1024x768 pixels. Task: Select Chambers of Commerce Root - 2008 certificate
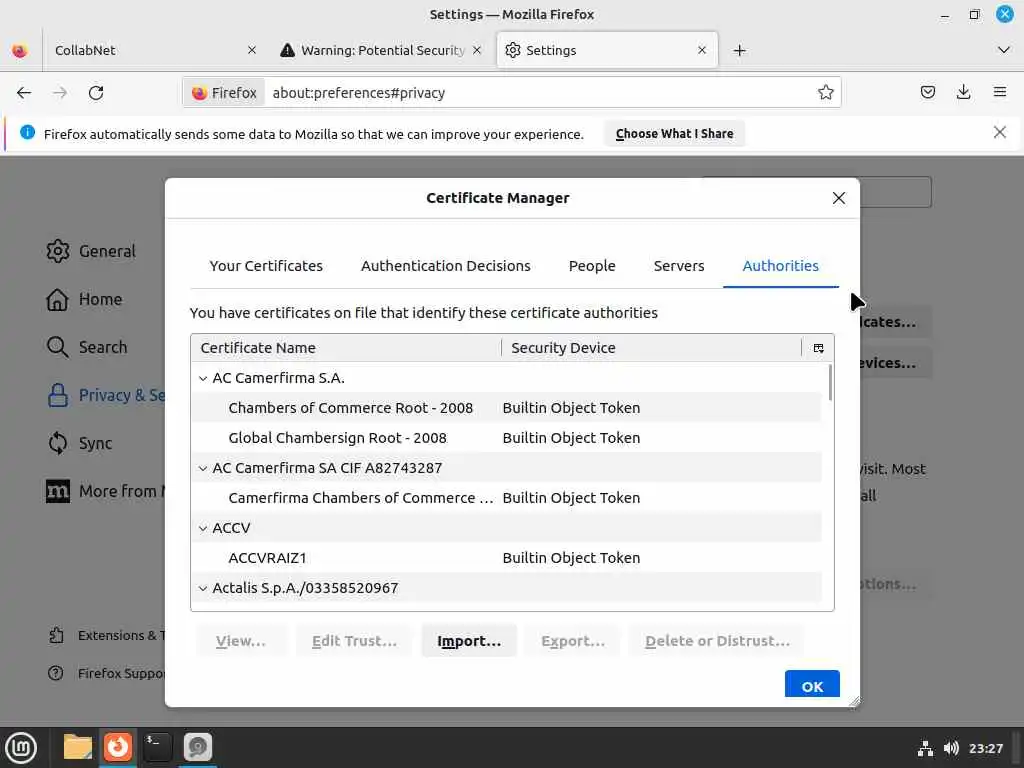click(x=506, y=408)
